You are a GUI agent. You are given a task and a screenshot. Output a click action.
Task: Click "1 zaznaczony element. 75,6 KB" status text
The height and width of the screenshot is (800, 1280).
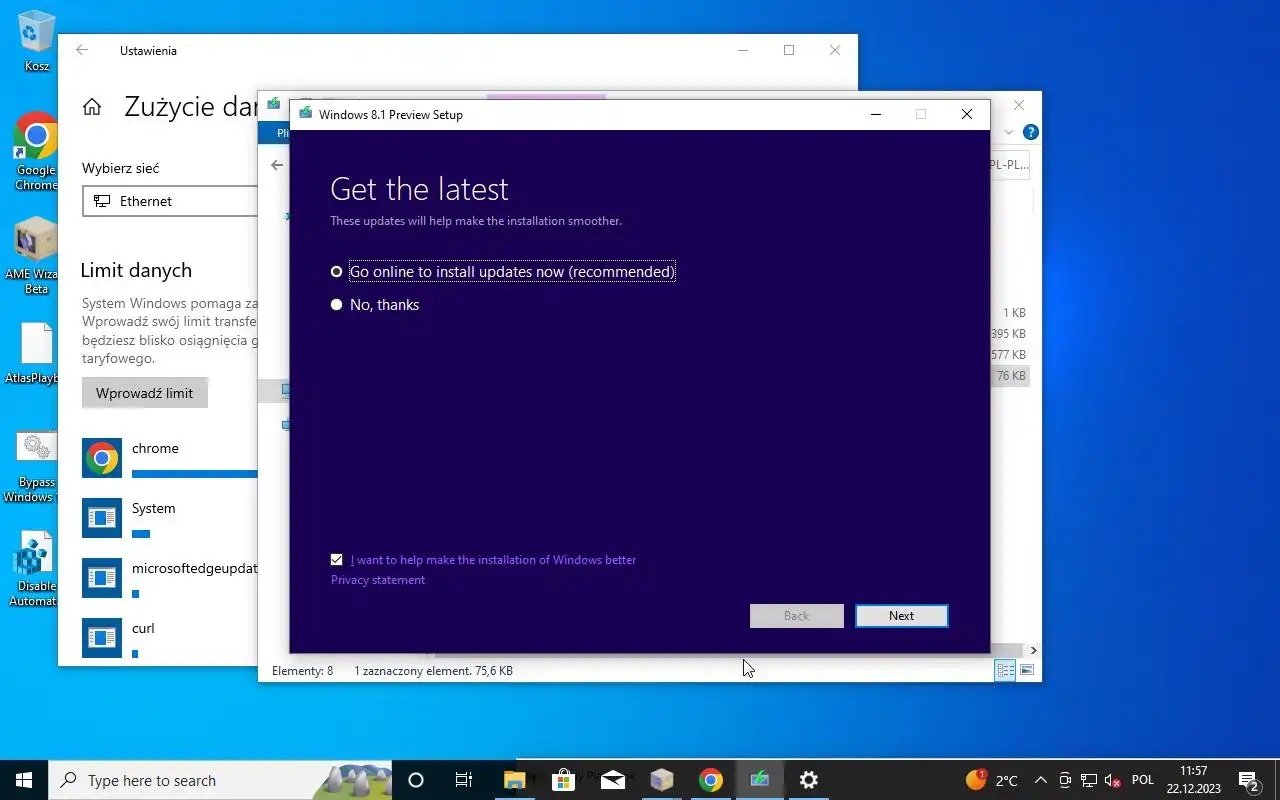[433, 671]
